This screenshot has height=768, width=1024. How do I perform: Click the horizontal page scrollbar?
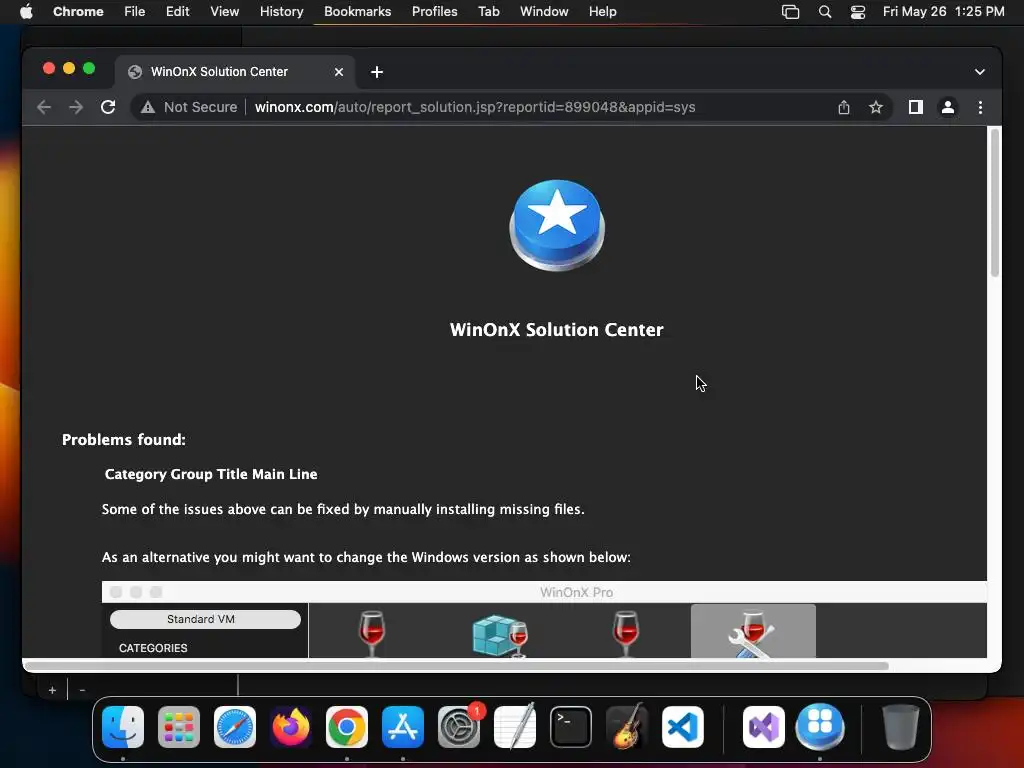456,666
